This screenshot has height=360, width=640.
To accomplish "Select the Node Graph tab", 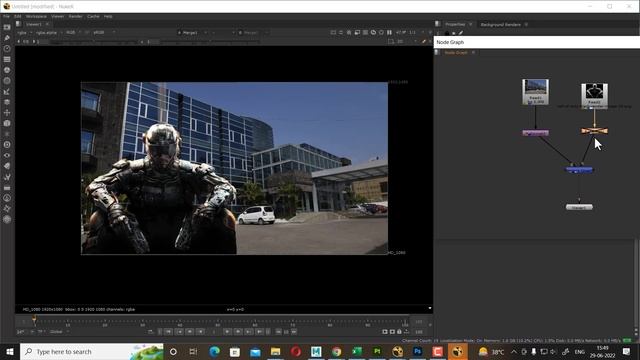I will [456, 52].
